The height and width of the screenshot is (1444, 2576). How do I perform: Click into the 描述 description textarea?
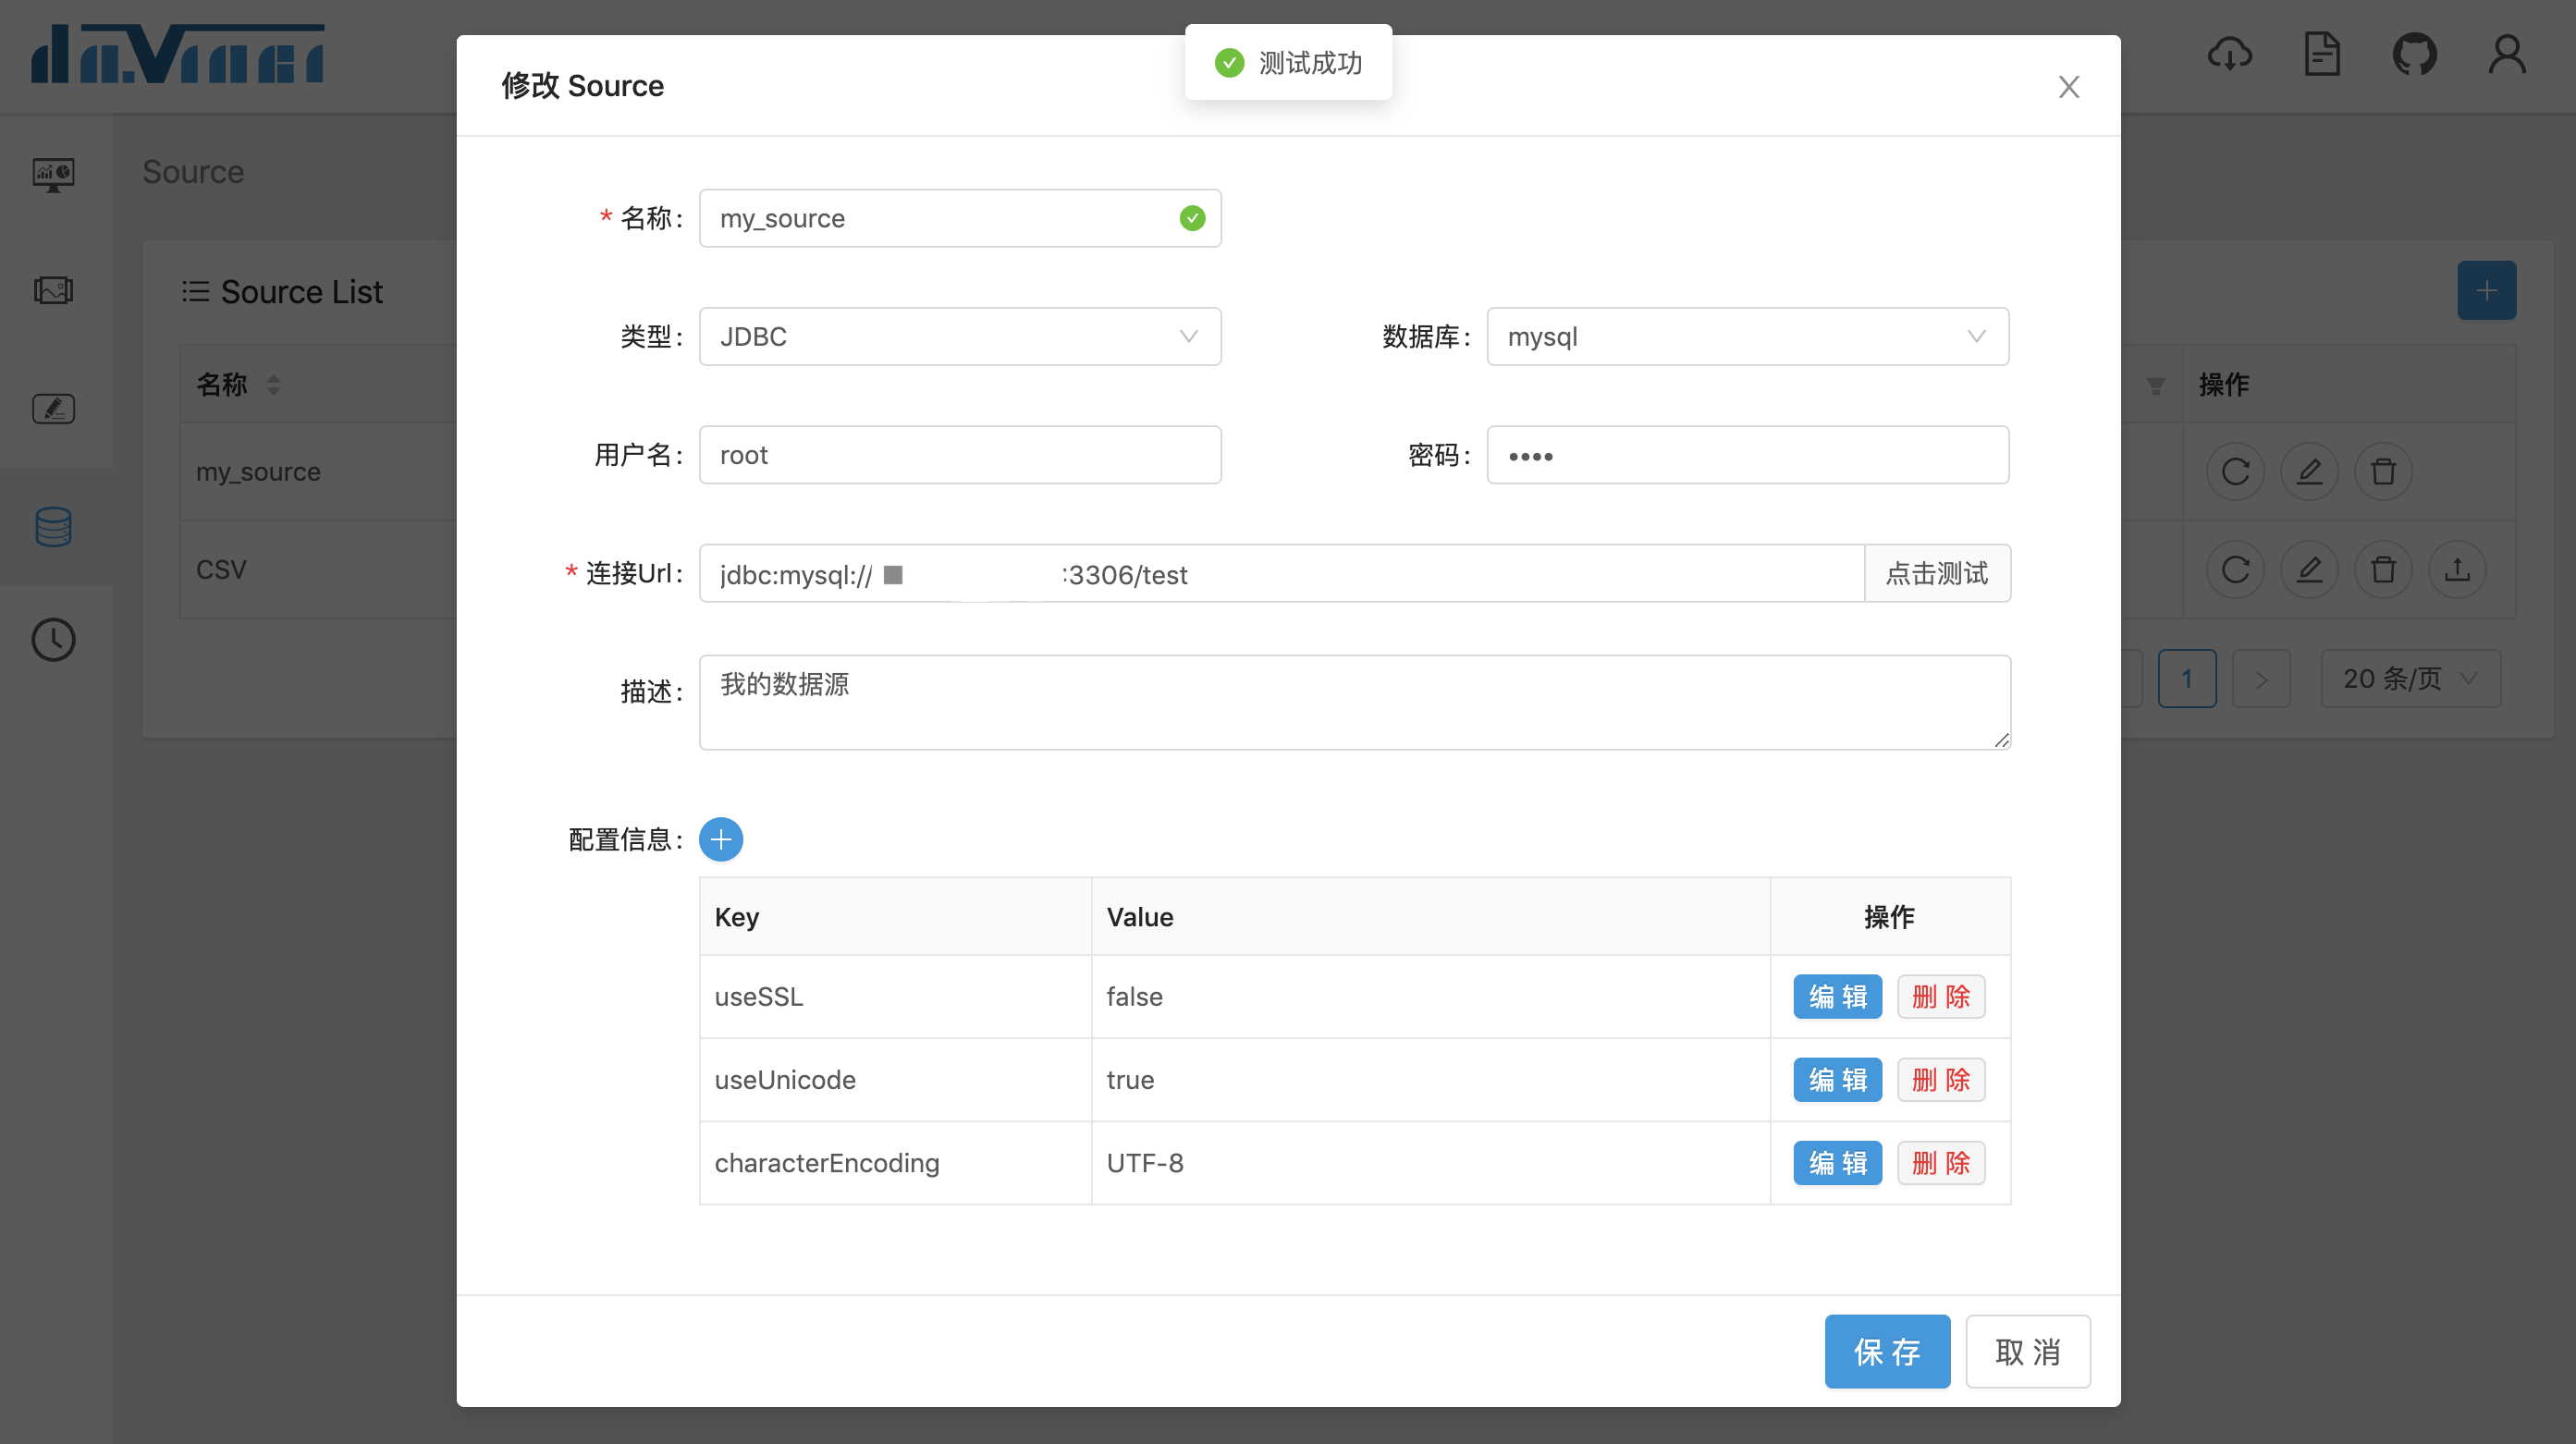click(x=1354, y=702)
